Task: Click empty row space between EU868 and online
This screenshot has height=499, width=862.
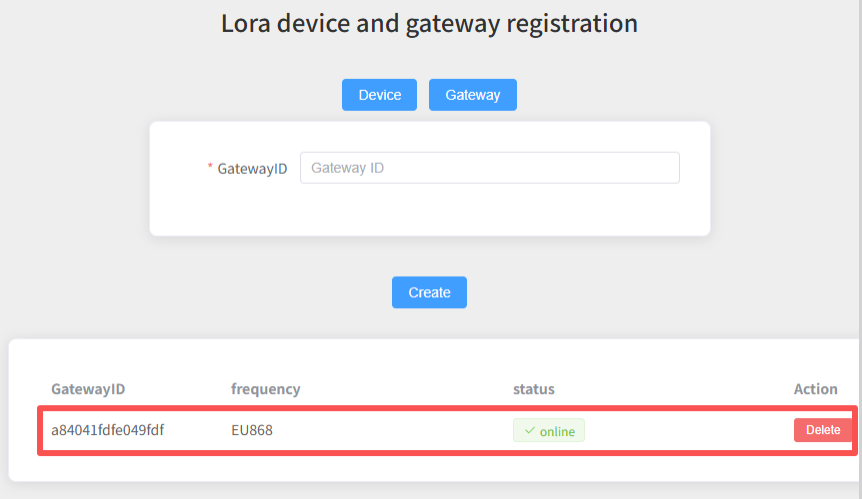Action: pyautogui.click(x=390, y=431)
